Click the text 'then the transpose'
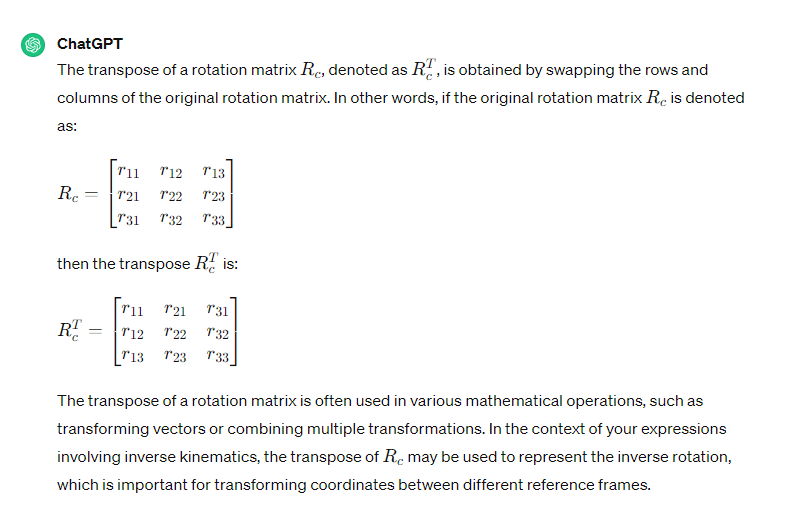 [x=124, y=264]
